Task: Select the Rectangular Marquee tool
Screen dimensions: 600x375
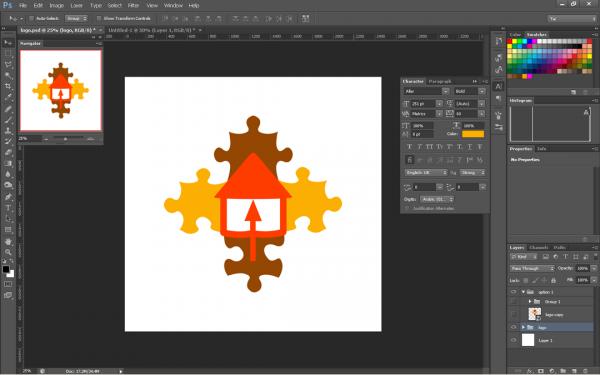Action: coord(8,54)
